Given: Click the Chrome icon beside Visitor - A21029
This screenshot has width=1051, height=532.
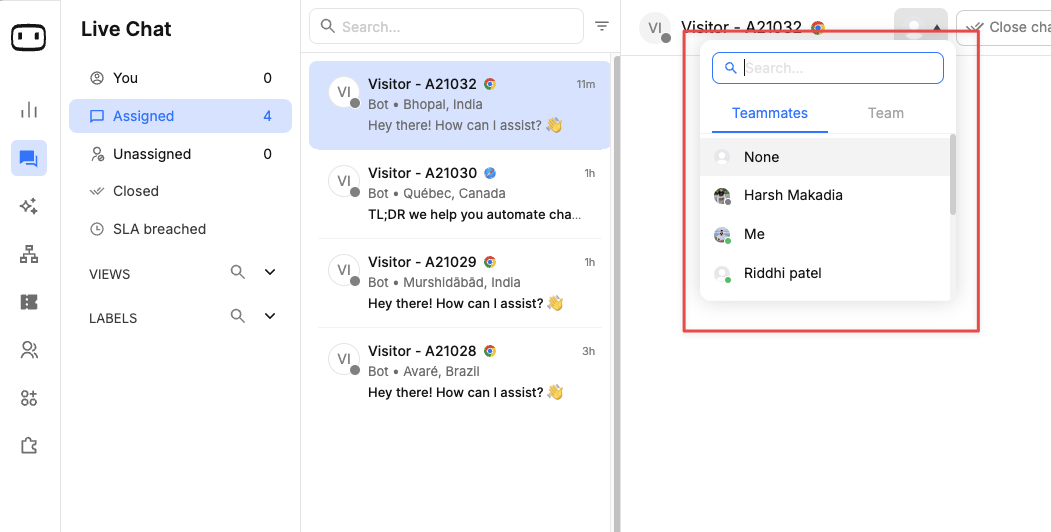Looking at the screenshot, I should point(490,261).
